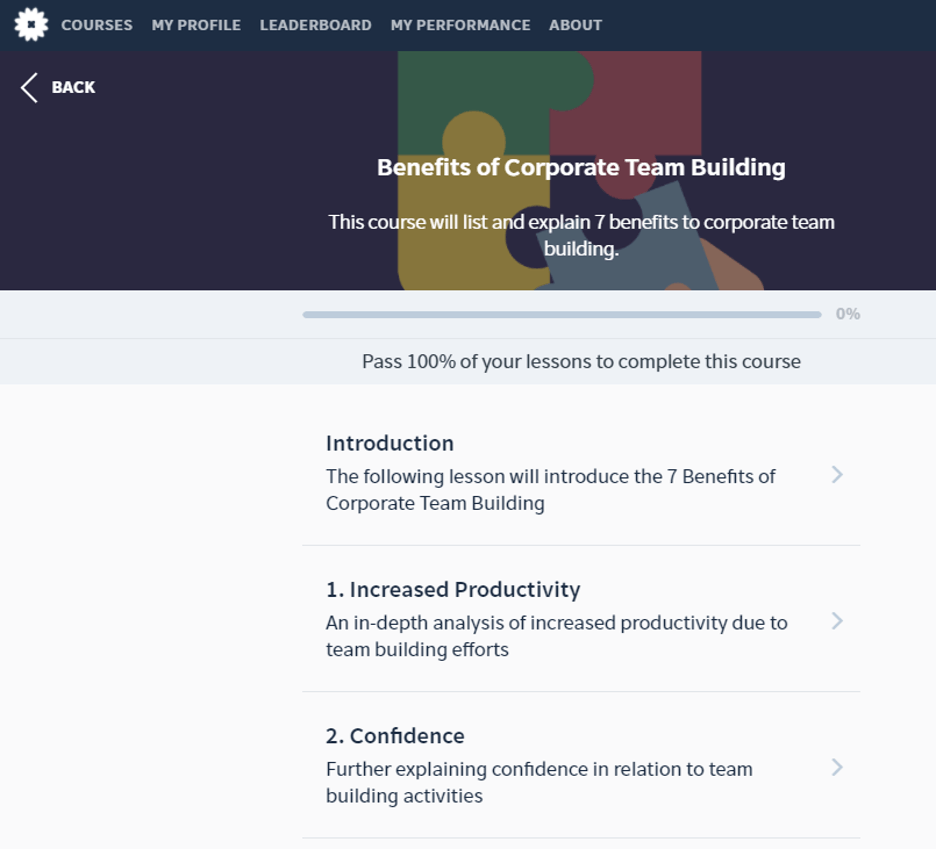Viewport: 936px width, 850px height.
Task: Click the gear logo in navigation bar
Action: pos(30,24)
